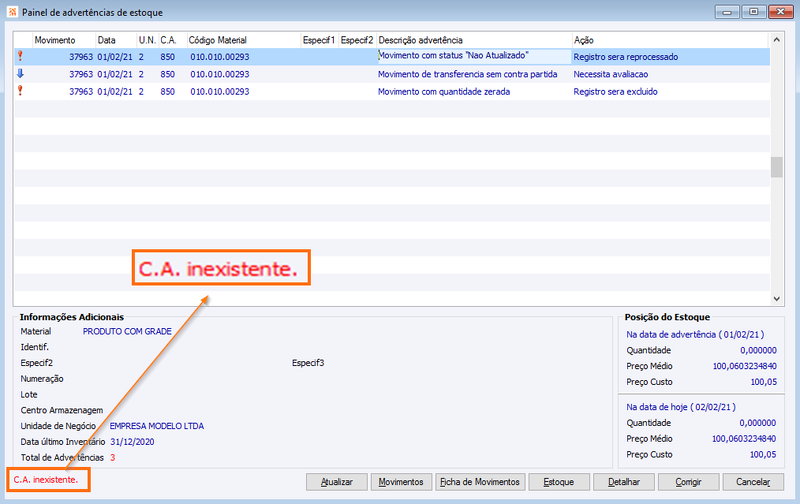
Task: Click 'Registro sera excluido' action text
Action: [615, 92]
